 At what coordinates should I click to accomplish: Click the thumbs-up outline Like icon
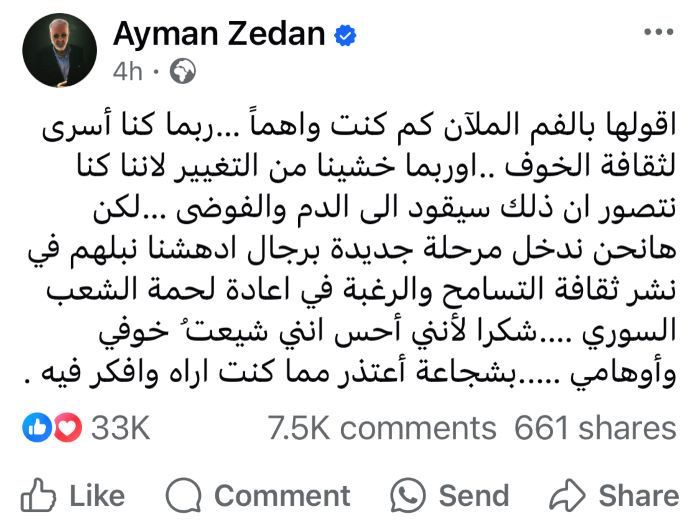click(38, 495)
